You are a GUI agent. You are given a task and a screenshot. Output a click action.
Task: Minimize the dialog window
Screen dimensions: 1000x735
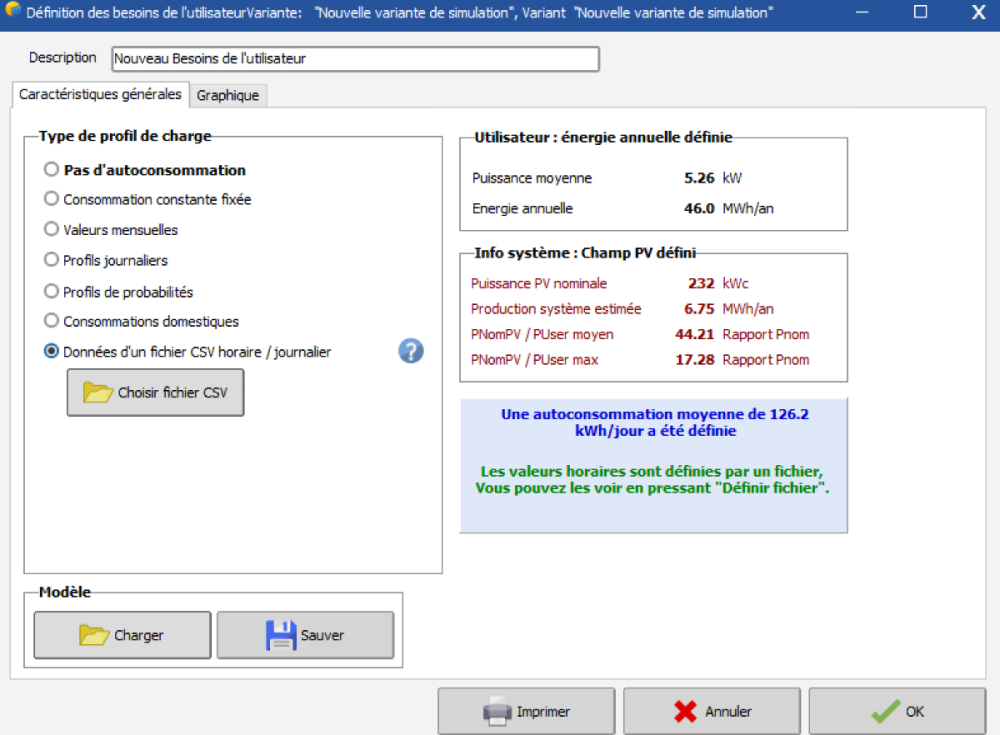point(863,13)
